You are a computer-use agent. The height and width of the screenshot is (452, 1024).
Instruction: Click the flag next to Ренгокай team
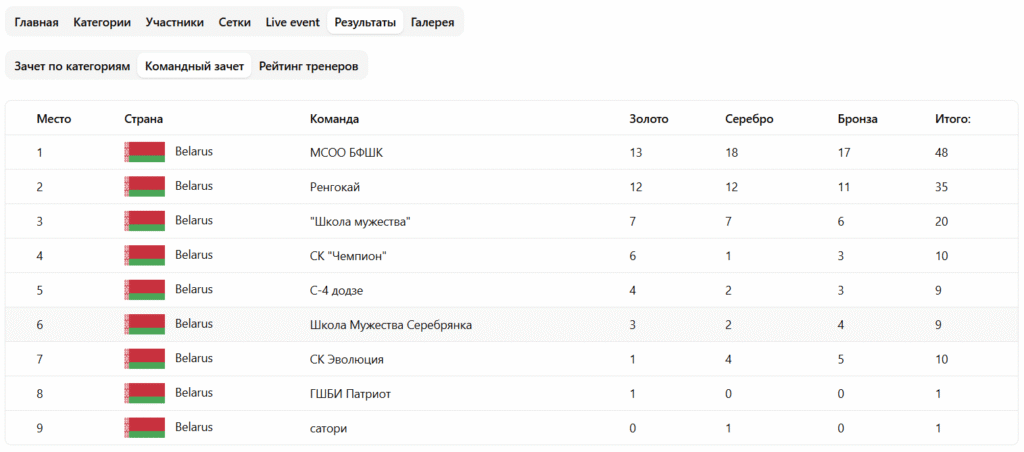(x=144, y=186)
